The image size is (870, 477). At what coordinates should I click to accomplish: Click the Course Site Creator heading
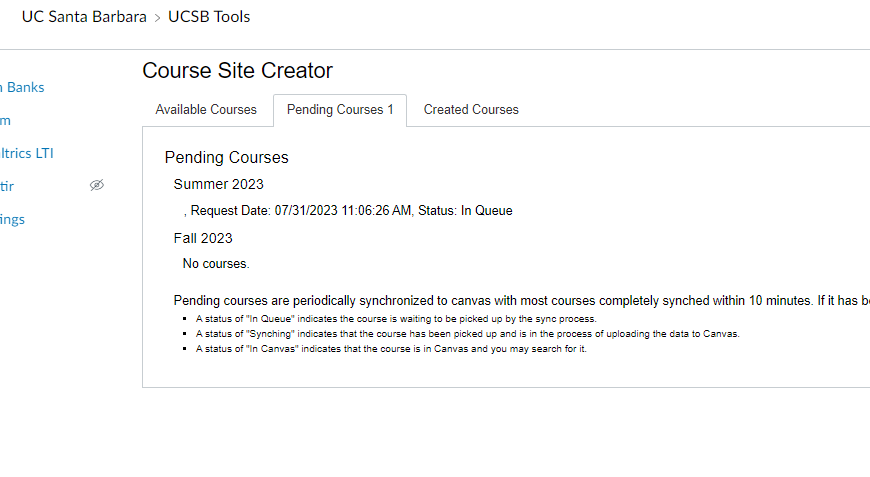tap(237, 70)
